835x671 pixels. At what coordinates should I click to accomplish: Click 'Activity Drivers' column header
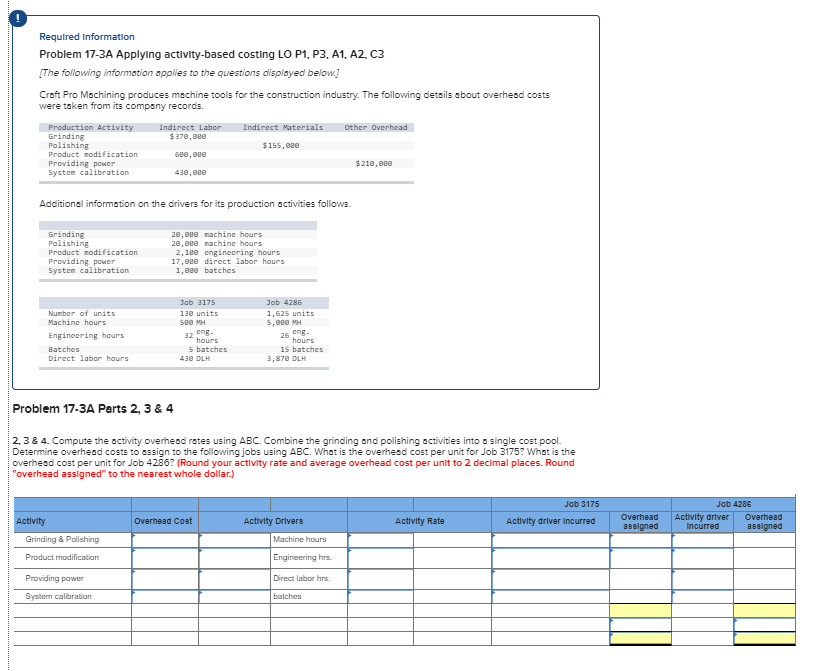[x=273, y=521]
